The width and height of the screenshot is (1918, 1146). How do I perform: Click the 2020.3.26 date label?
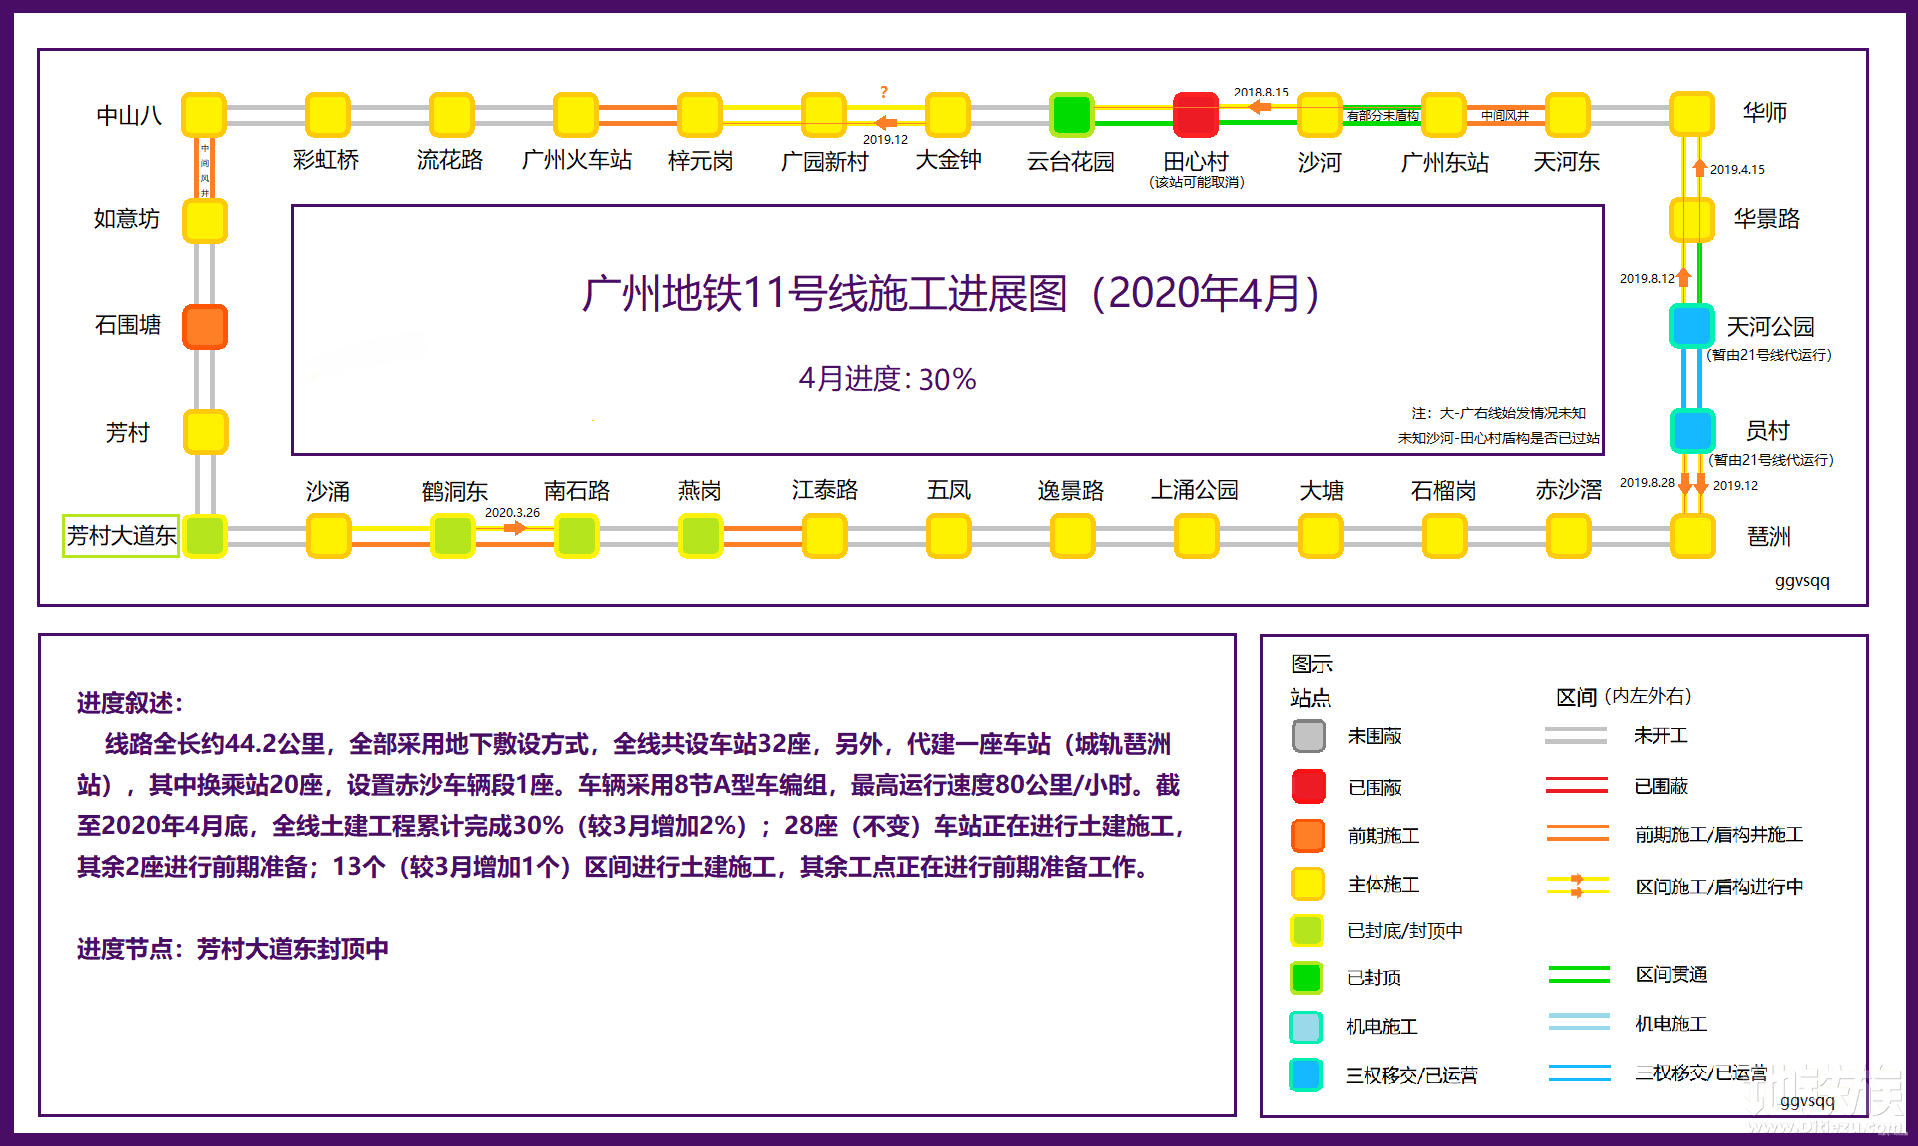(512, 513)
